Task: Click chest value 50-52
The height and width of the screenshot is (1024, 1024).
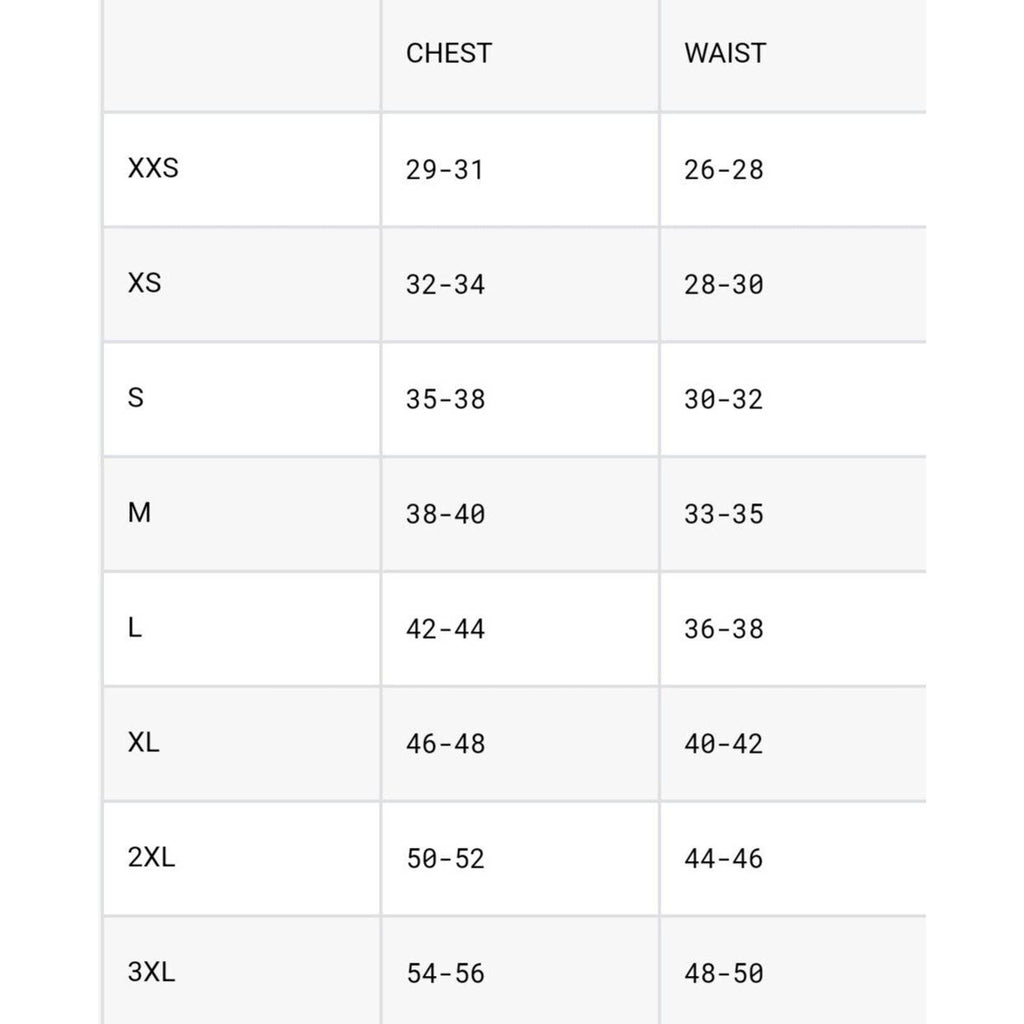Action: 445,859
